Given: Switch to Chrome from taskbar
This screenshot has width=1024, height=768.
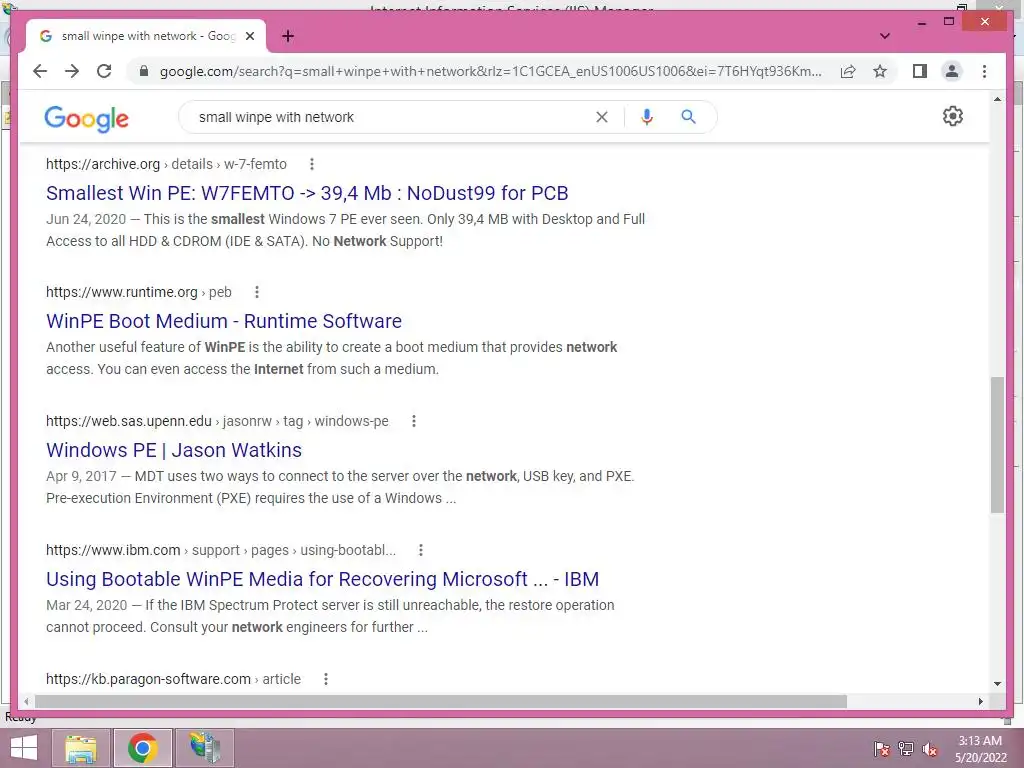Looking at the screenshot, I should pyautogui.click(x=143, y=748).
